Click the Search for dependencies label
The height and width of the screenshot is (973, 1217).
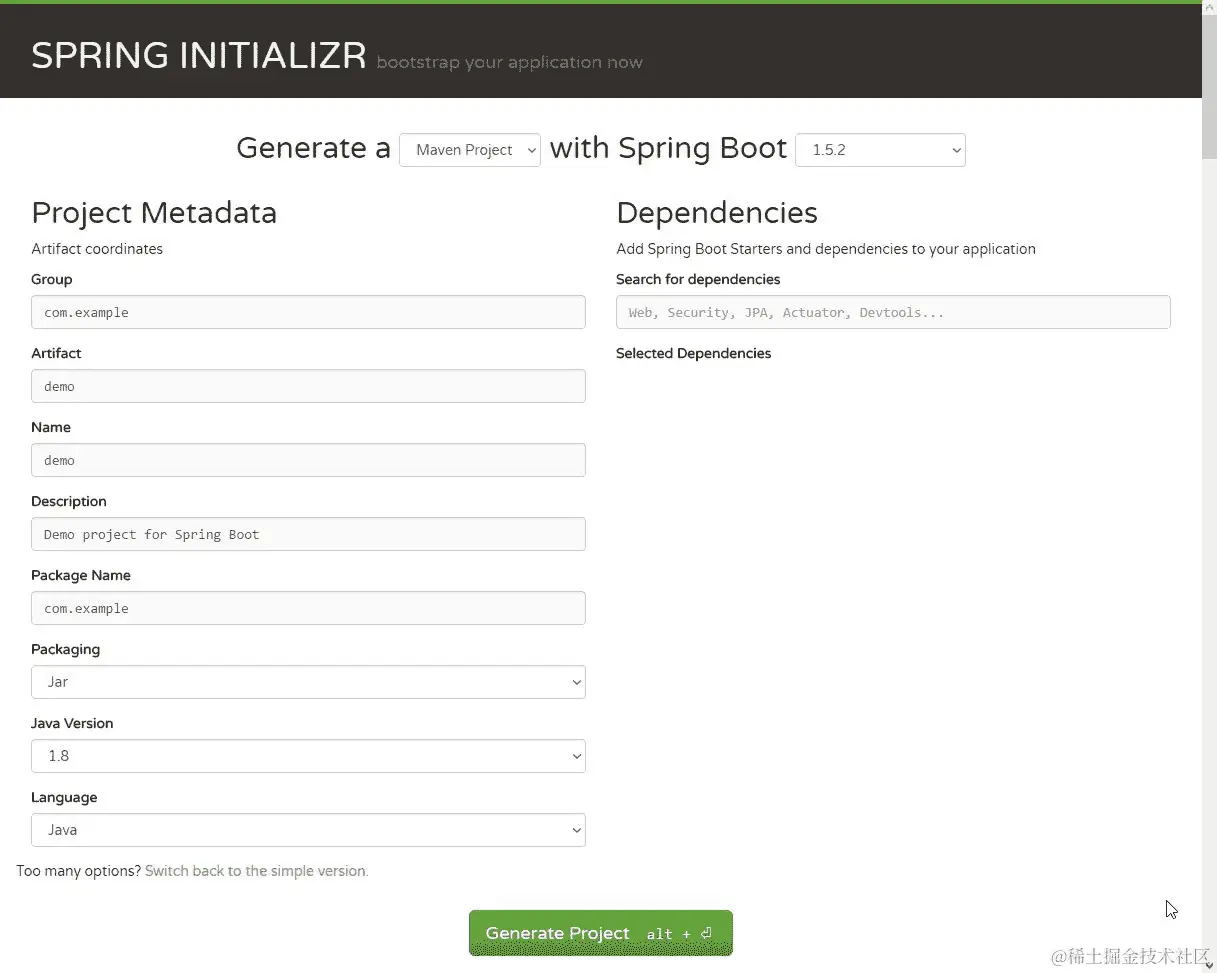(698, 279)
